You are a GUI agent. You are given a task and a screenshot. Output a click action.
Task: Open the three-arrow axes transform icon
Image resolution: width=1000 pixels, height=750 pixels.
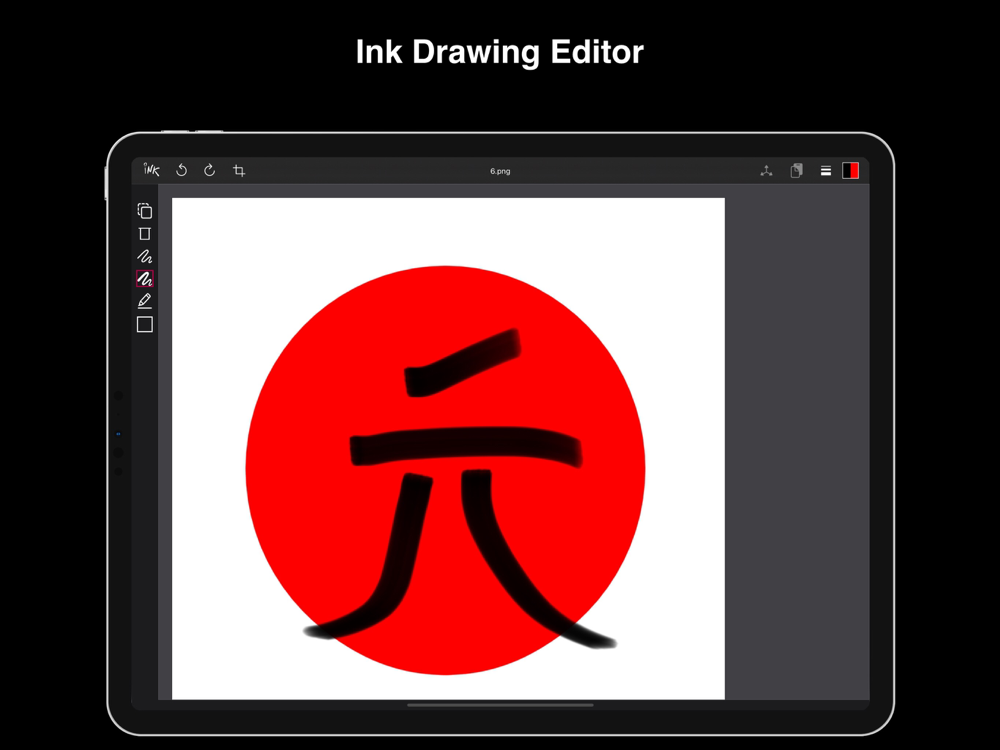coord(767,170)
